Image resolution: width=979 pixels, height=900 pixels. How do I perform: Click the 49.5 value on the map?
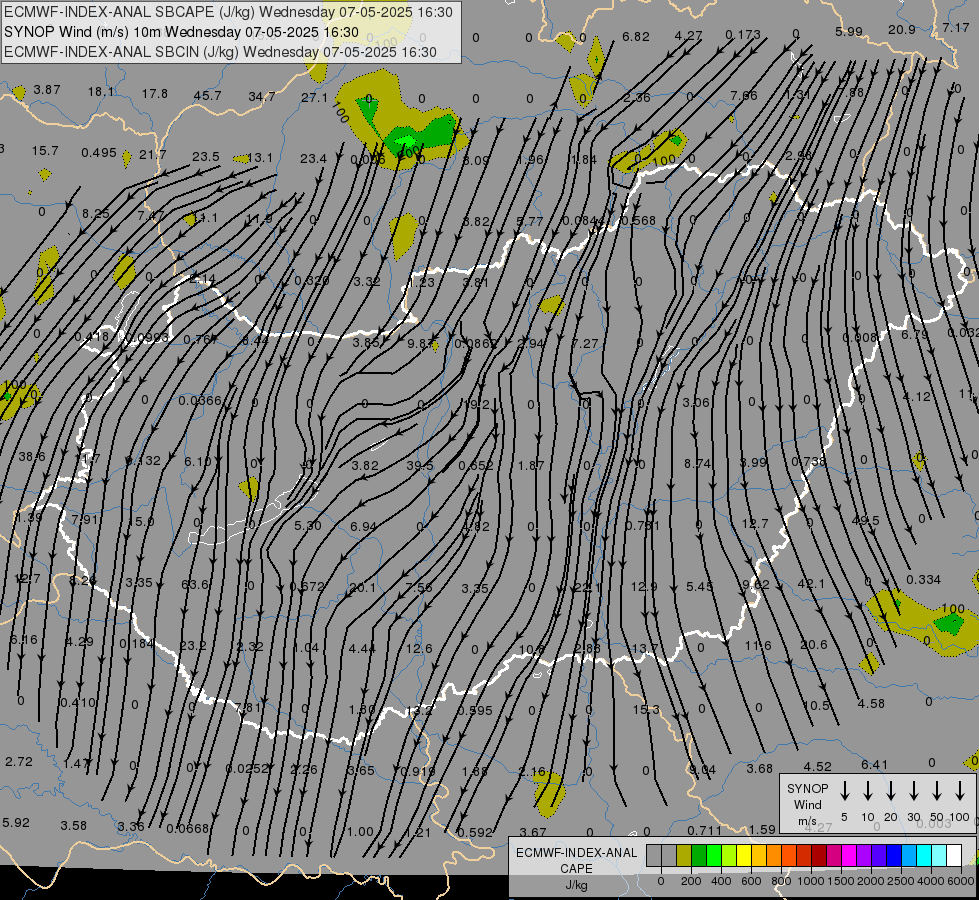(x=865, y=520)
